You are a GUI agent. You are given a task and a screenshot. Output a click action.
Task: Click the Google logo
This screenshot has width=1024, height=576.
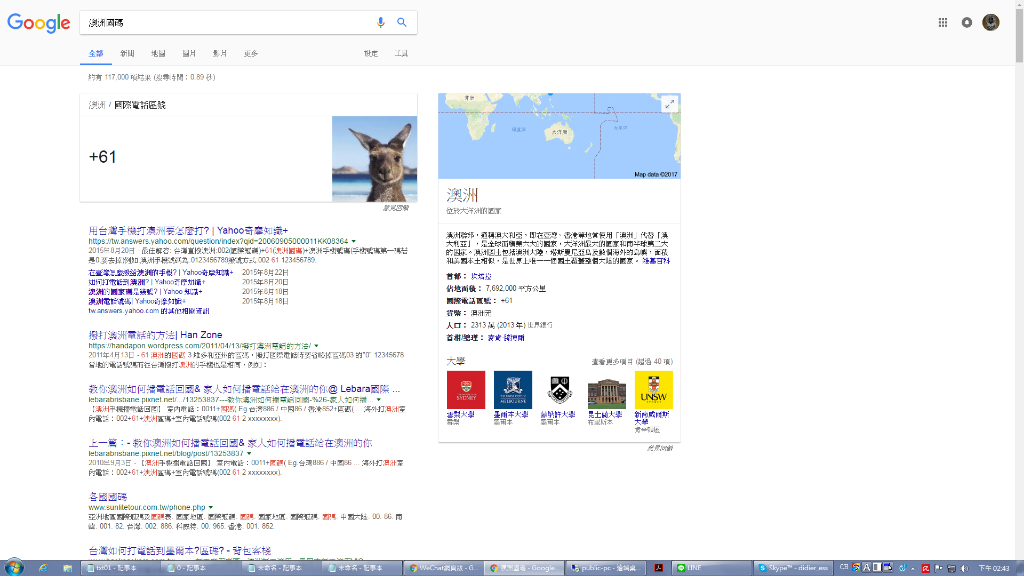38,23
